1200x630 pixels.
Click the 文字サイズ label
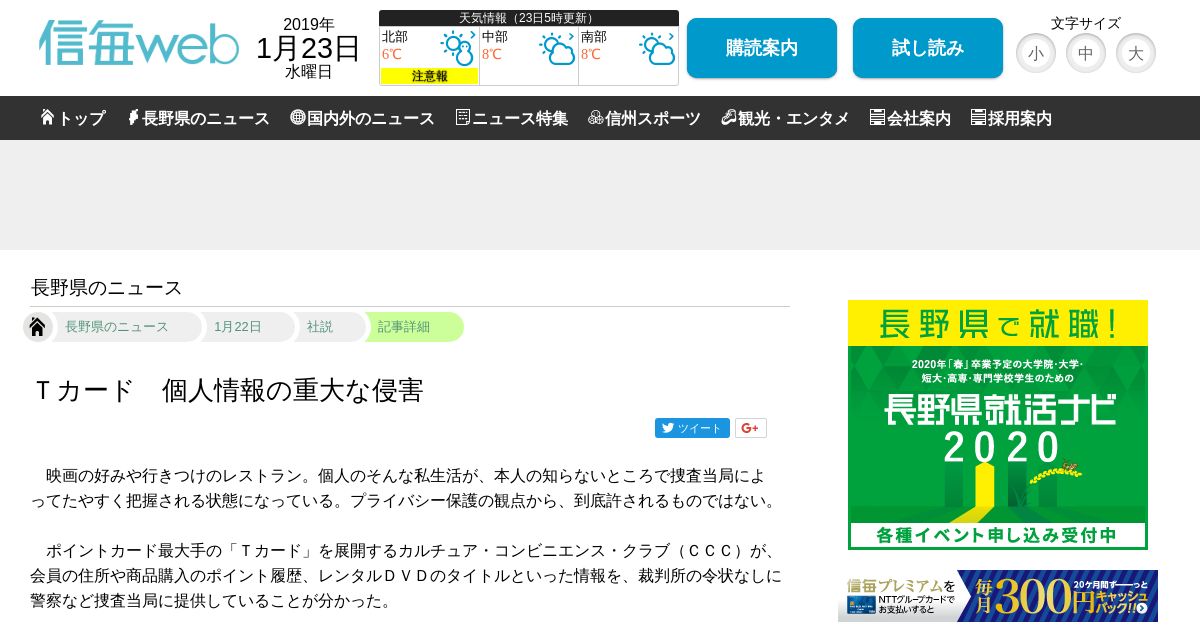click(1086, 23)
